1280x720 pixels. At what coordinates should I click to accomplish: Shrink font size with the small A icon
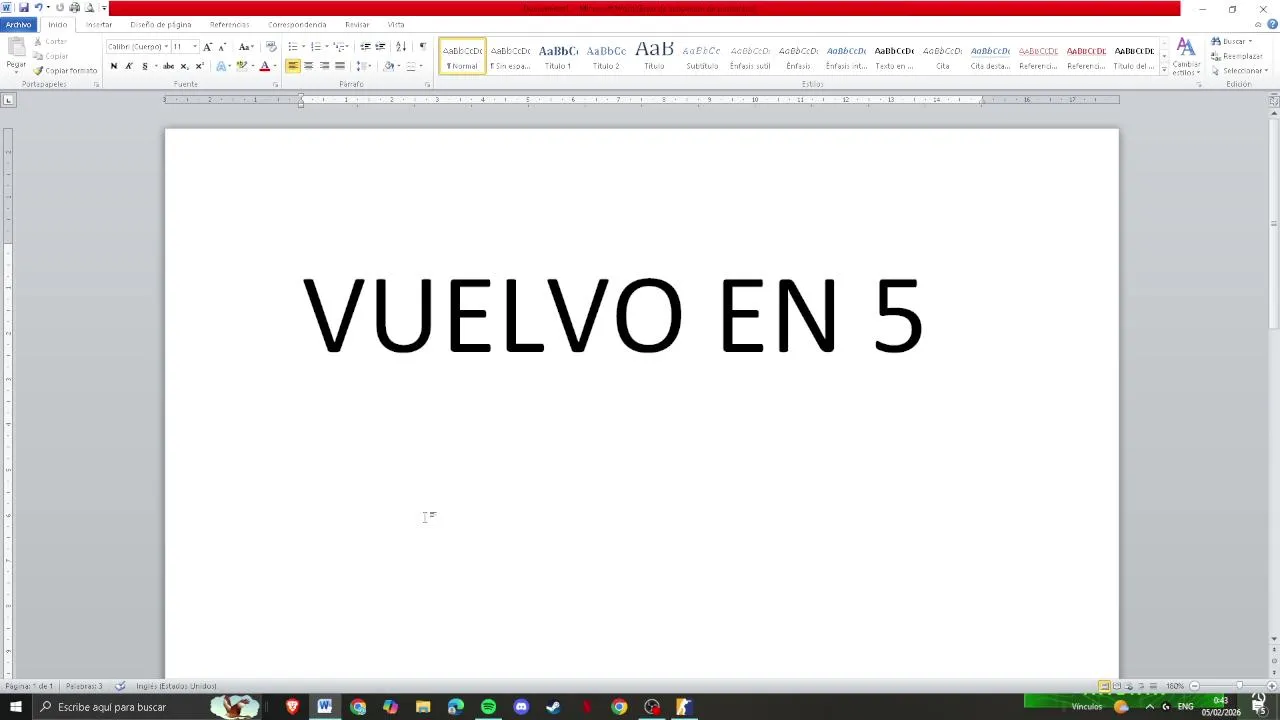(x=221, y=47)
